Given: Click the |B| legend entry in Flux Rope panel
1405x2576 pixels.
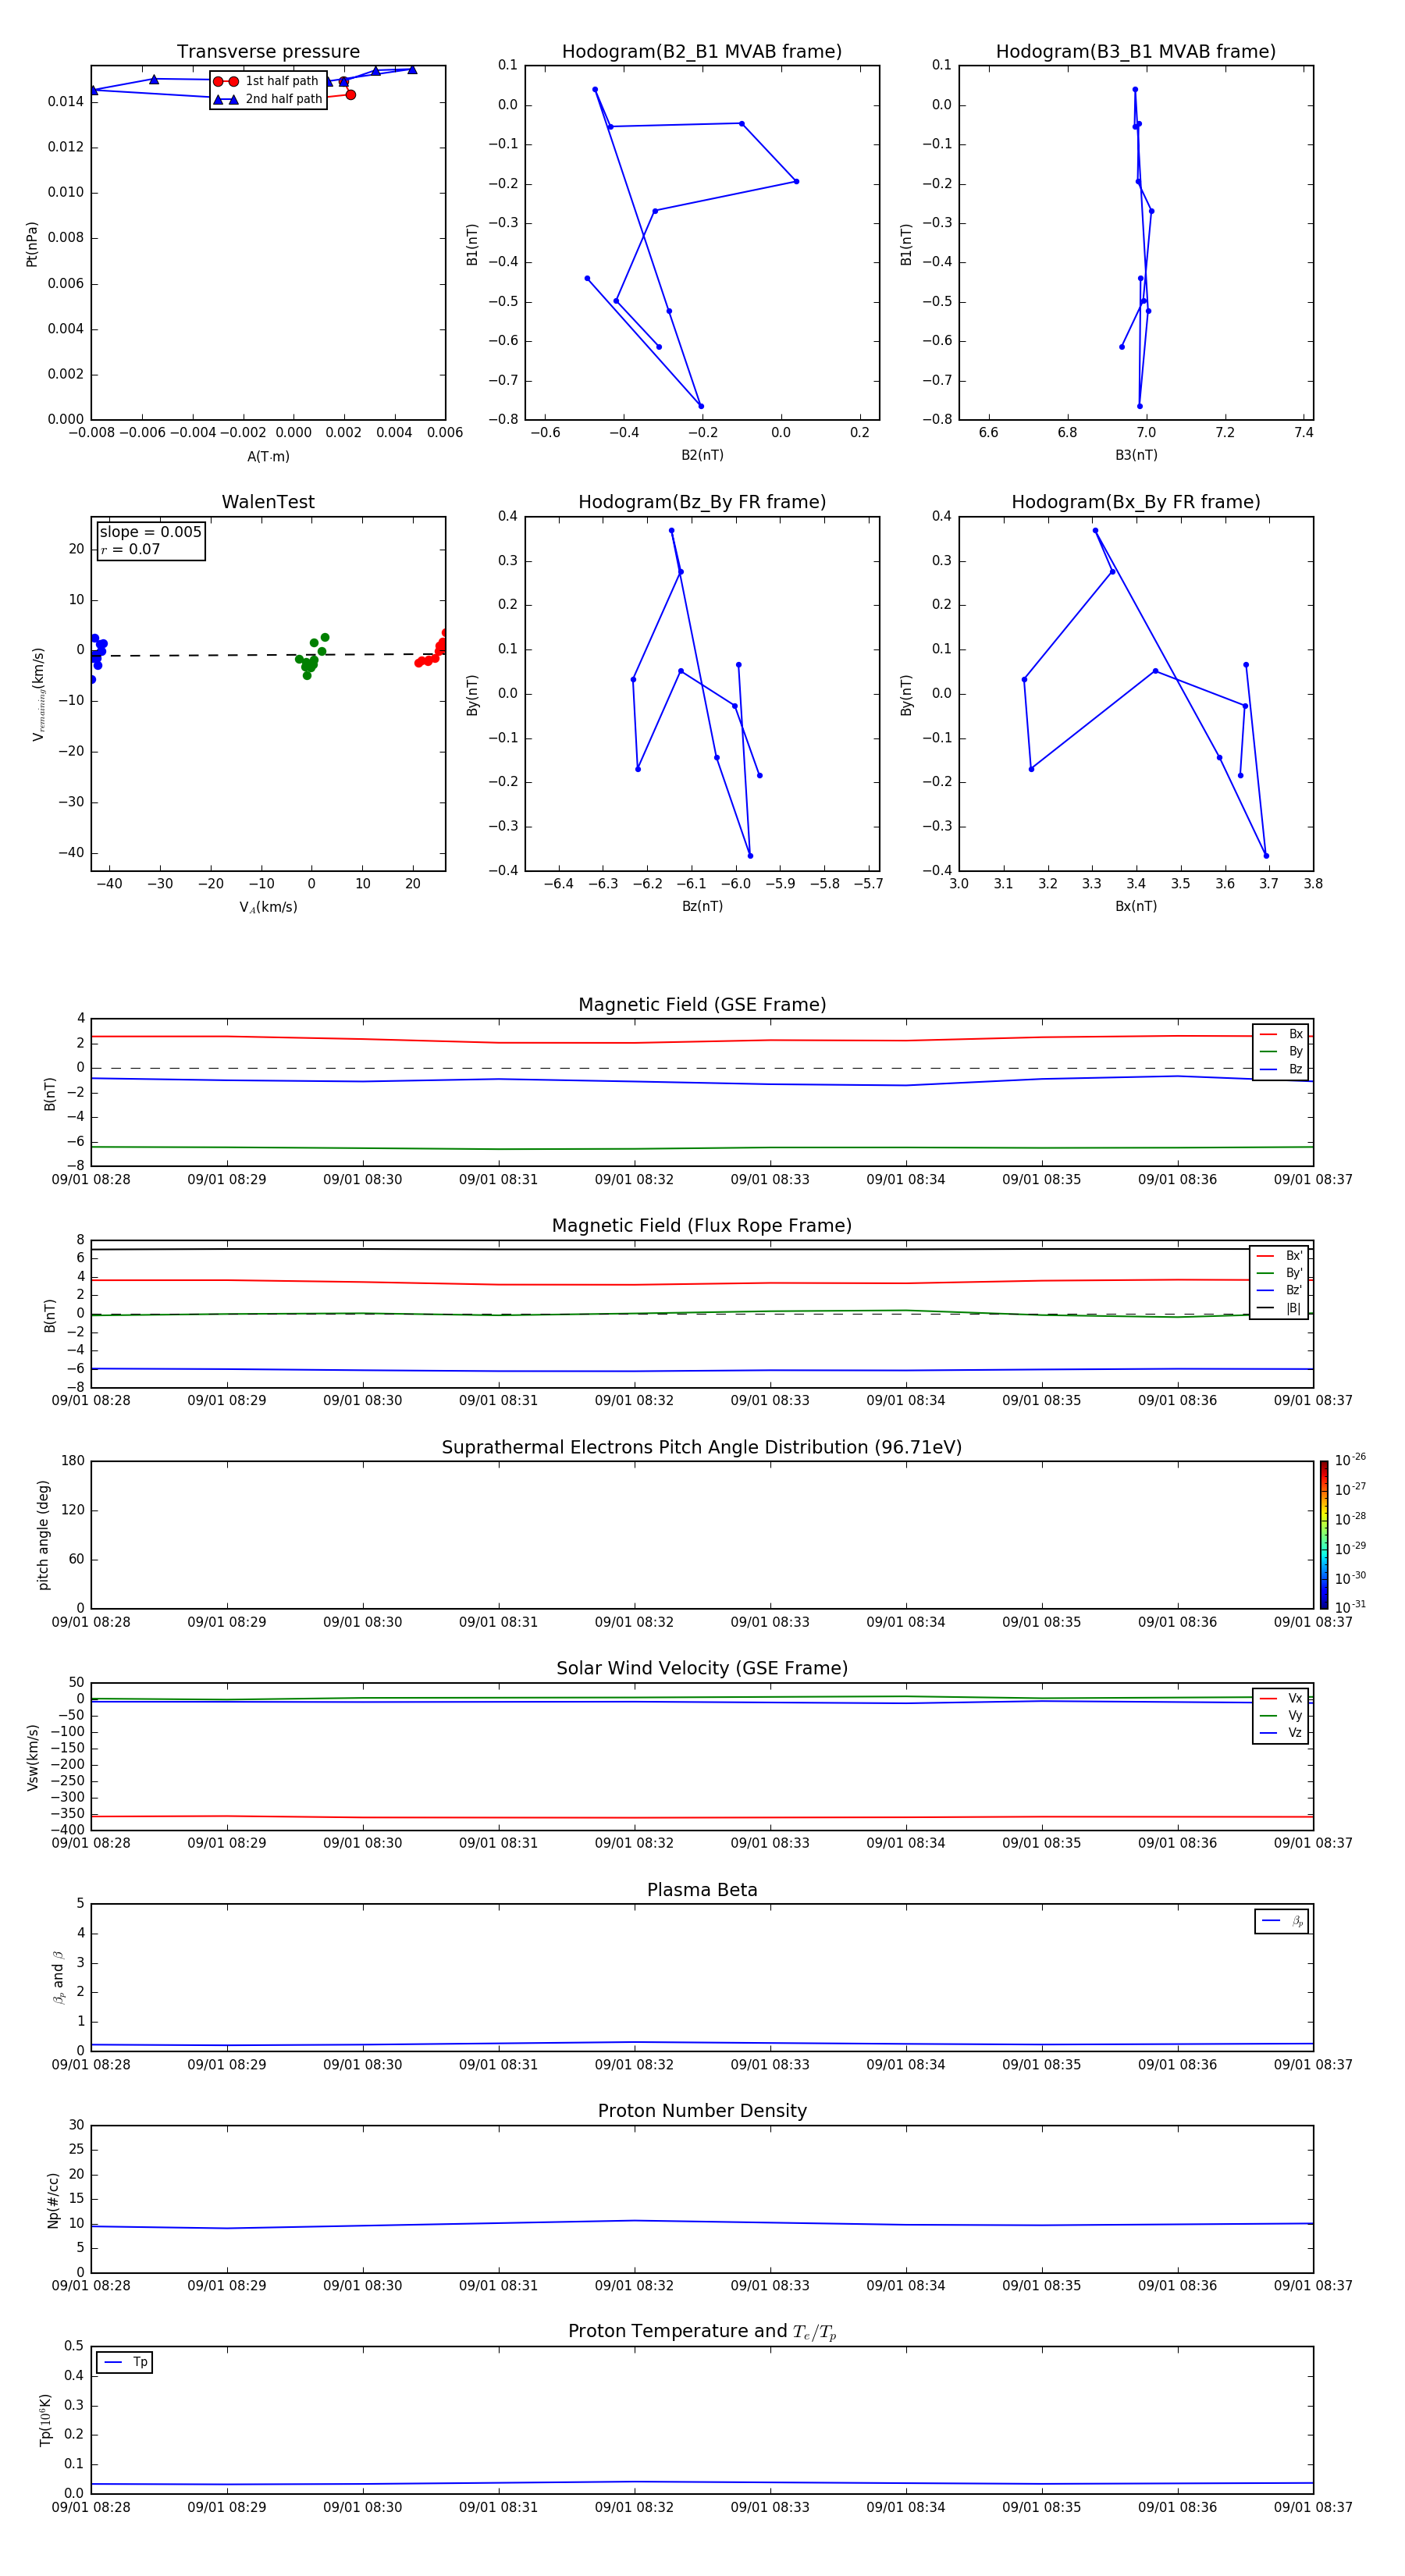Looking at the screenshot, I should (1279, 1308).
